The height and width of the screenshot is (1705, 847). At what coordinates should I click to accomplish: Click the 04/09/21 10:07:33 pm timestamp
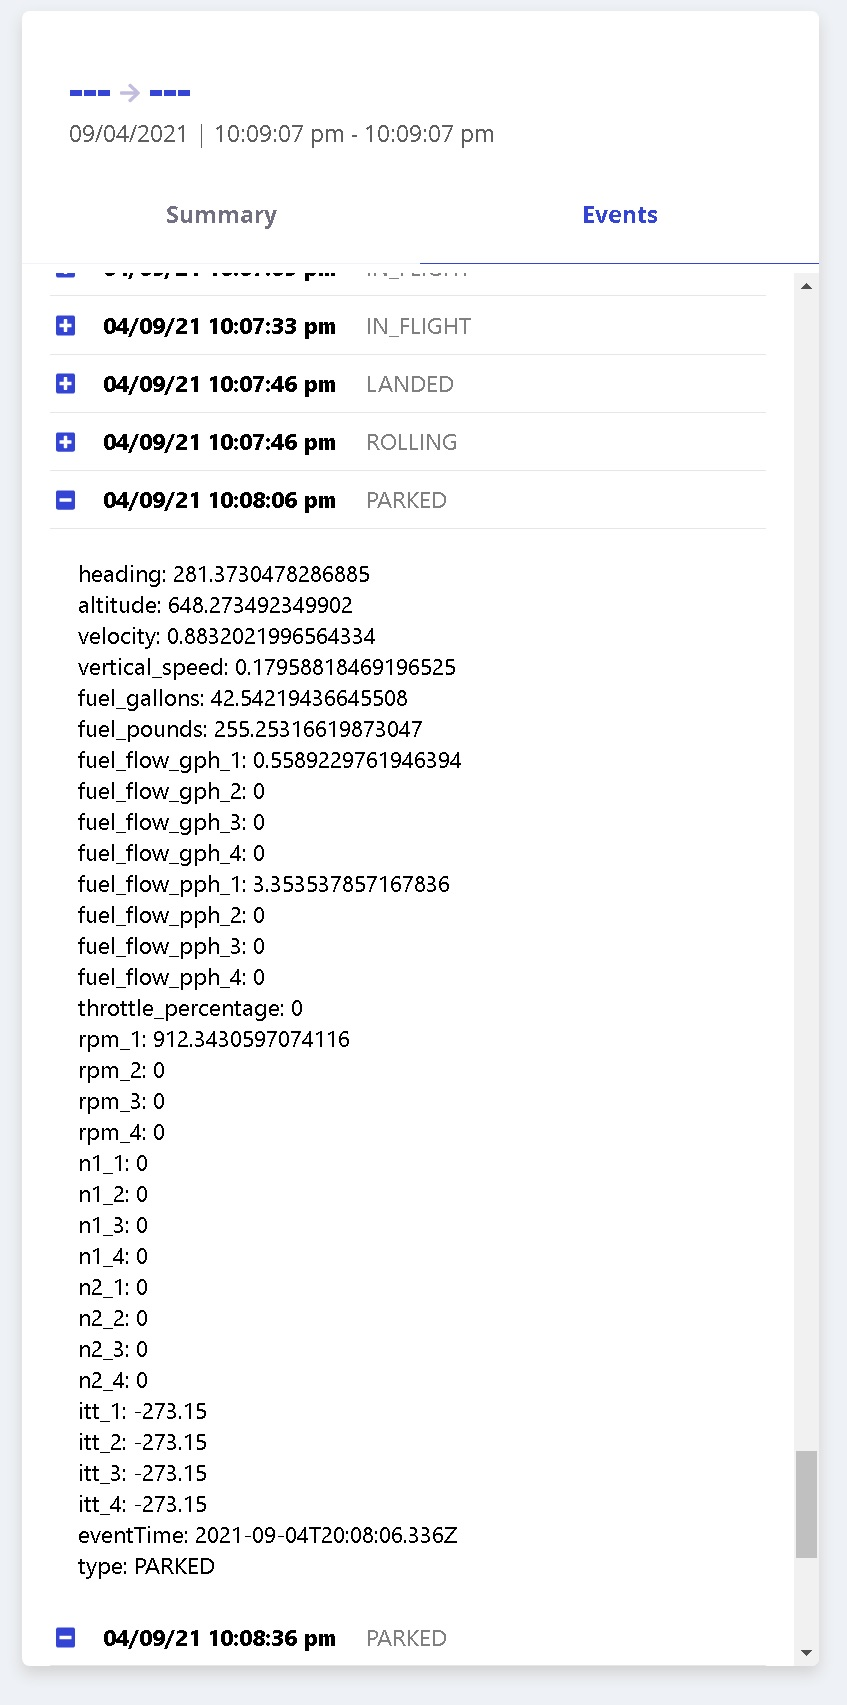click(x=219, y=326)
